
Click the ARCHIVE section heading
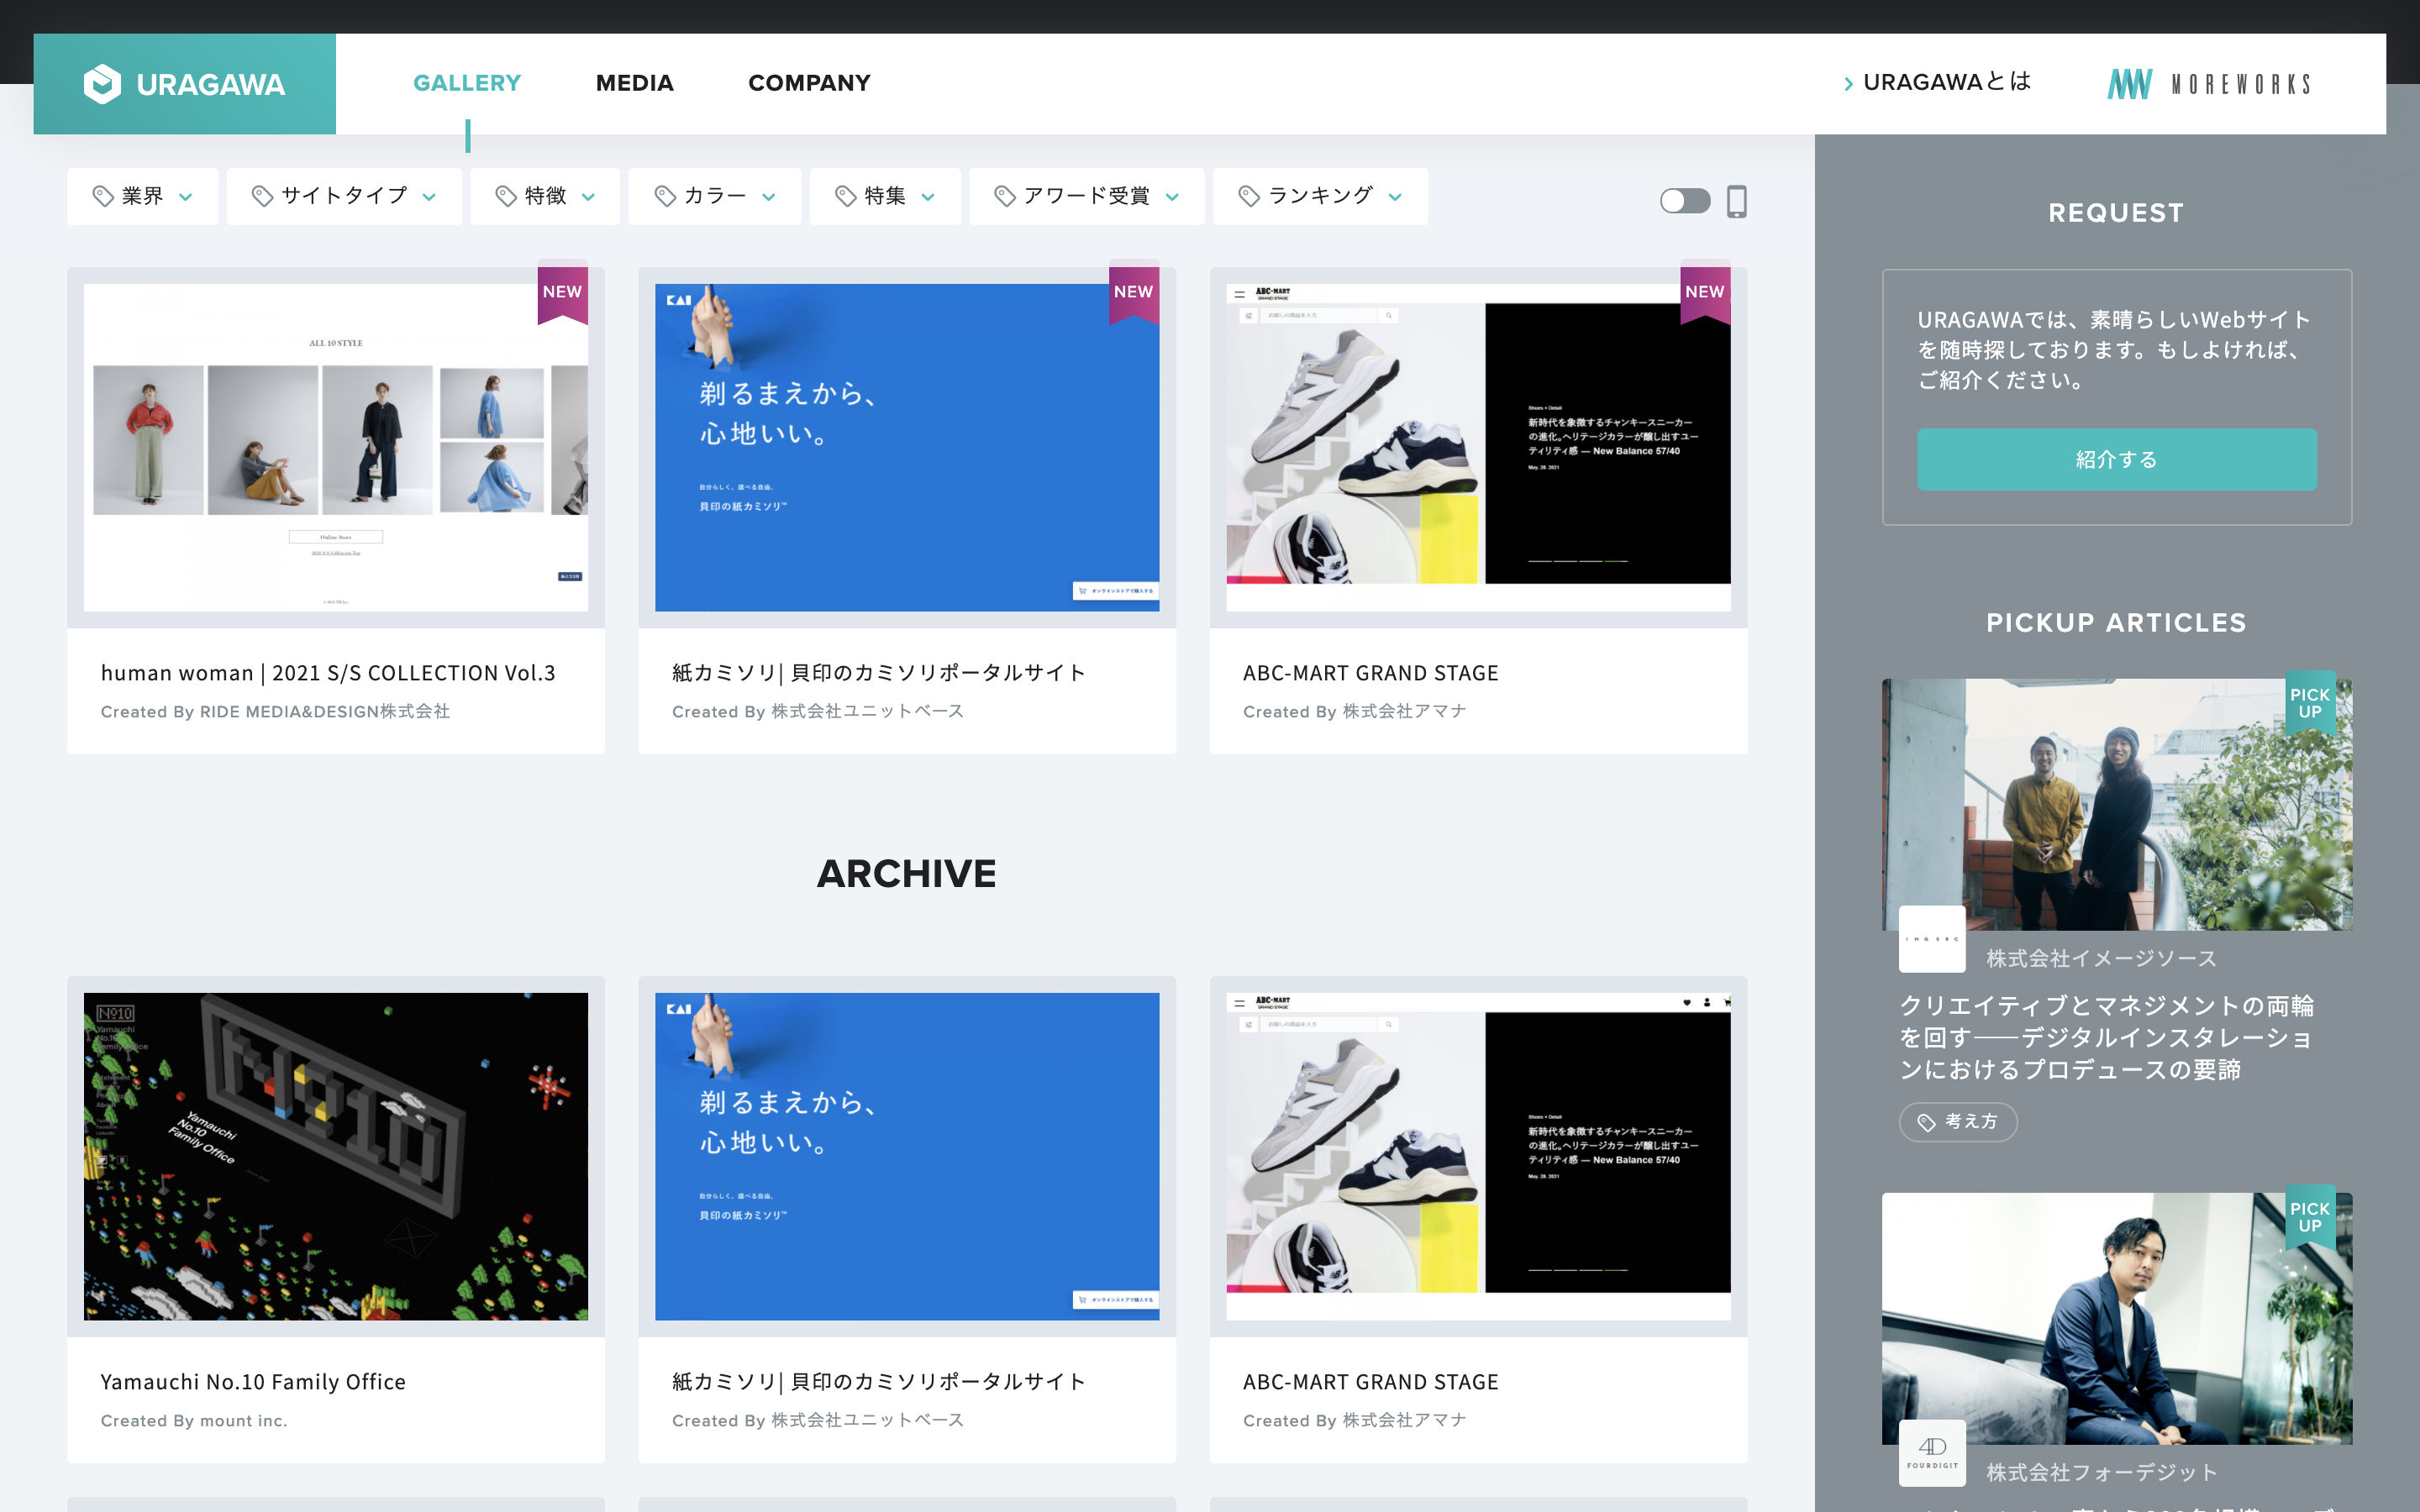pos(907,873)
